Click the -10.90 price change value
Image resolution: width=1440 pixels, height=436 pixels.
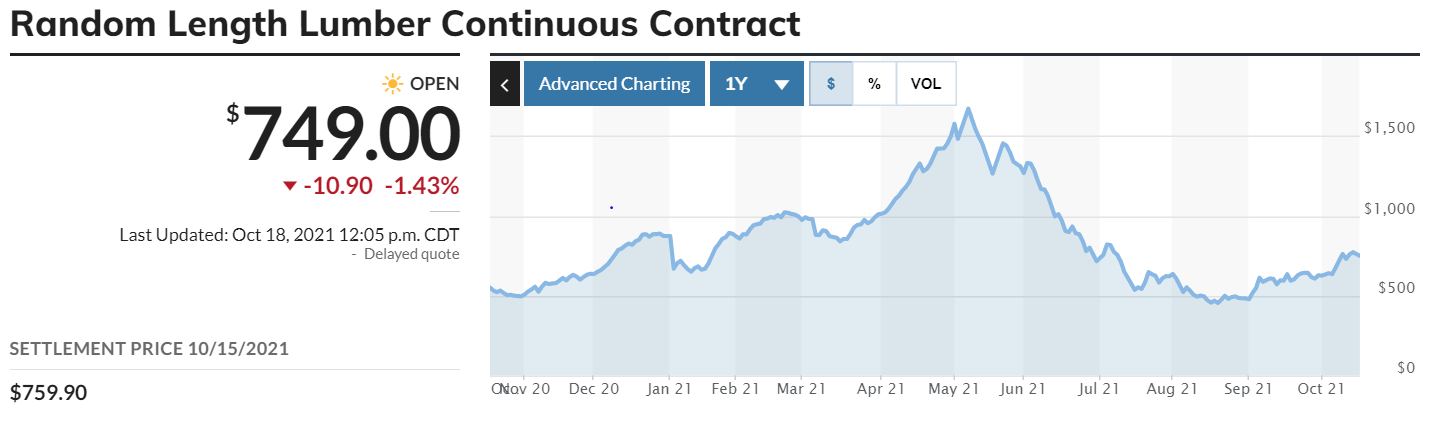338,186
